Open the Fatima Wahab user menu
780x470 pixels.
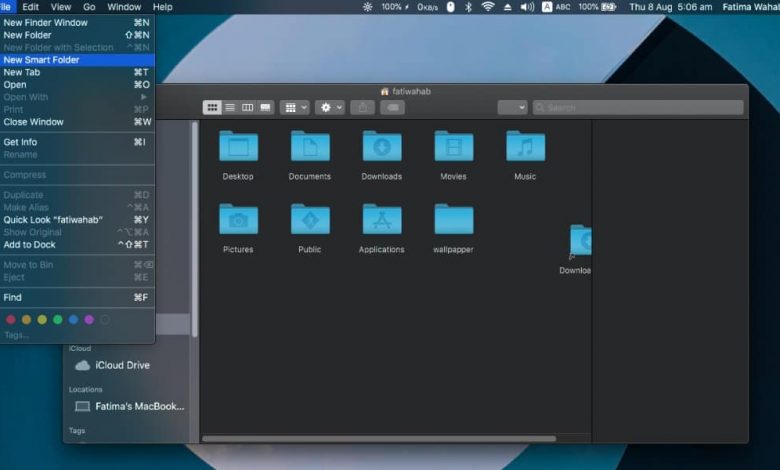[751, 7]
